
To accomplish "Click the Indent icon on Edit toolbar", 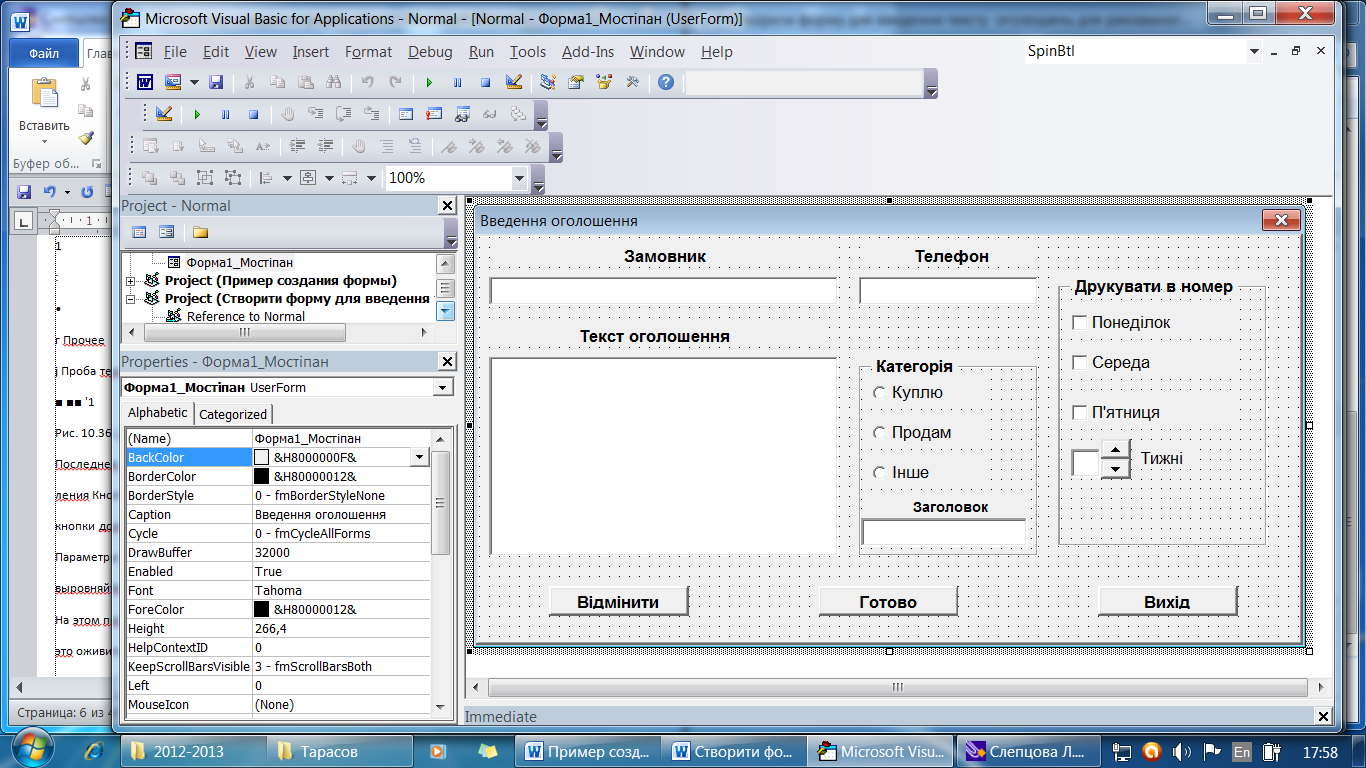I will [x=297, y=146].
